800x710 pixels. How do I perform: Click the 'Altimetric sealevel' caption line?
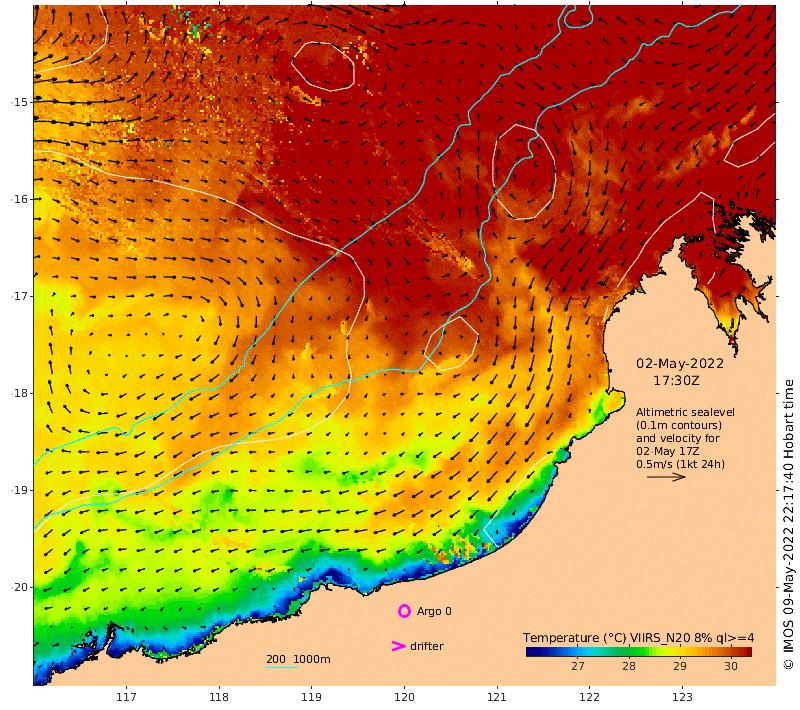coord(685,412)
